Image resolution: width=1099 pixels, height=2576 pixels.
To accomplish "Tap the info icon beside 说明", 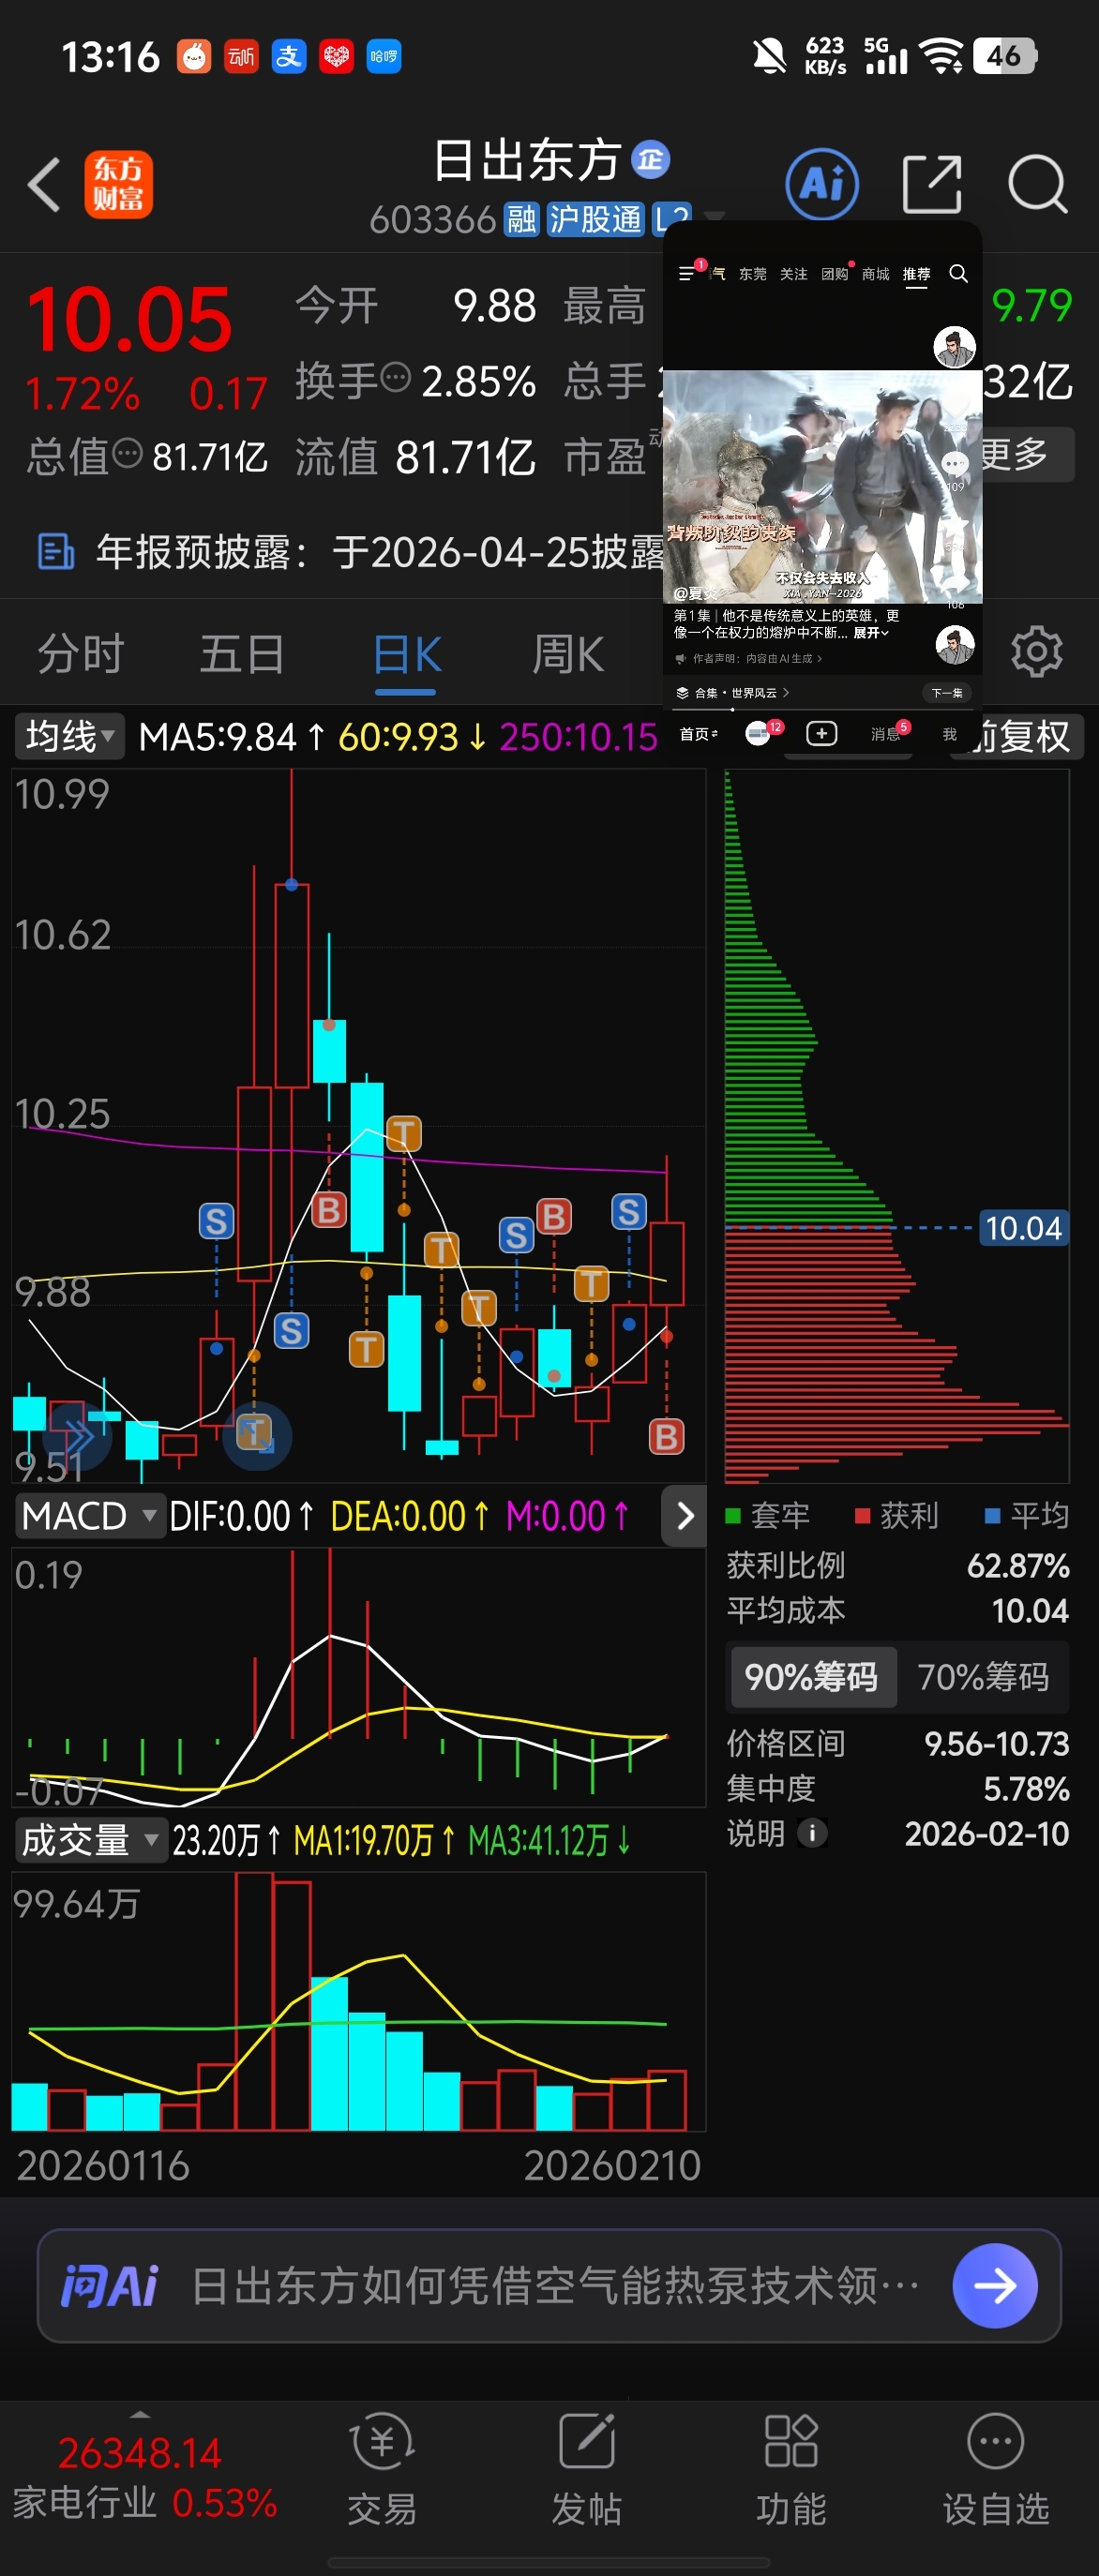I will tap(812, 1833).
